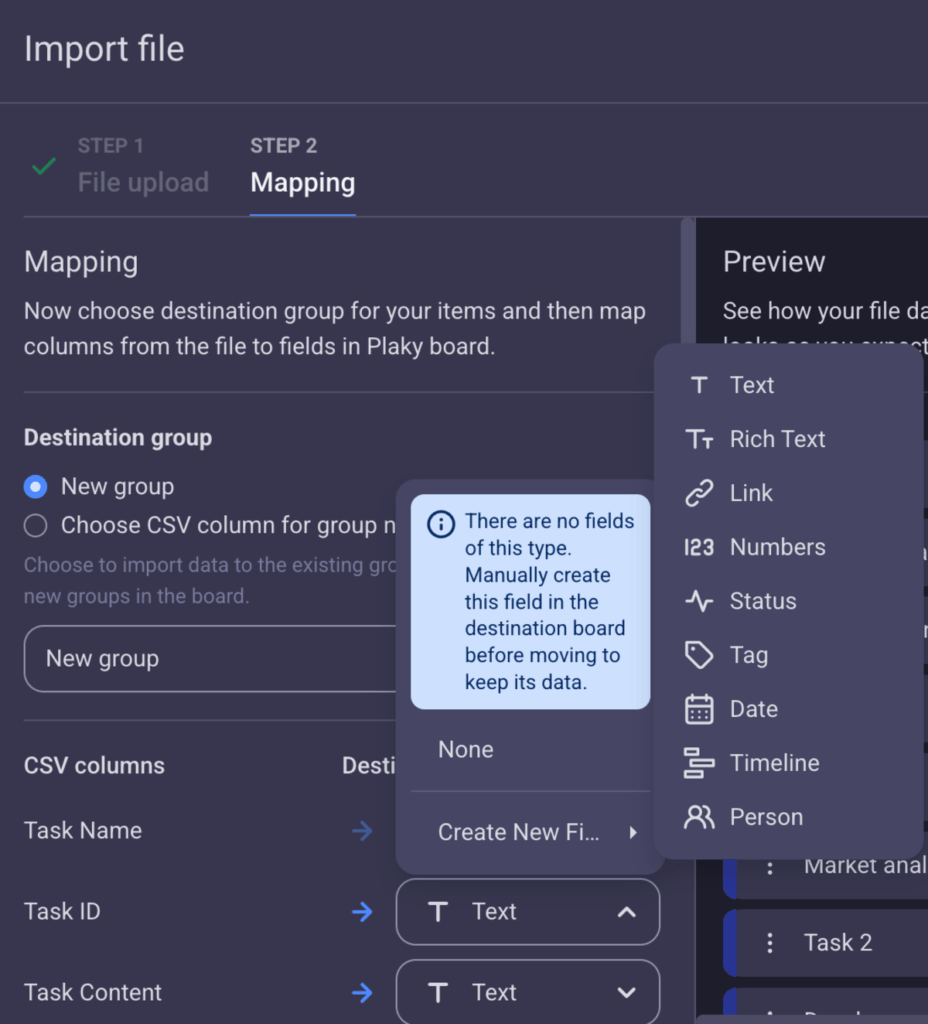Select the Status pulse icon
The image size is (928, 1024).
(700, 601)
